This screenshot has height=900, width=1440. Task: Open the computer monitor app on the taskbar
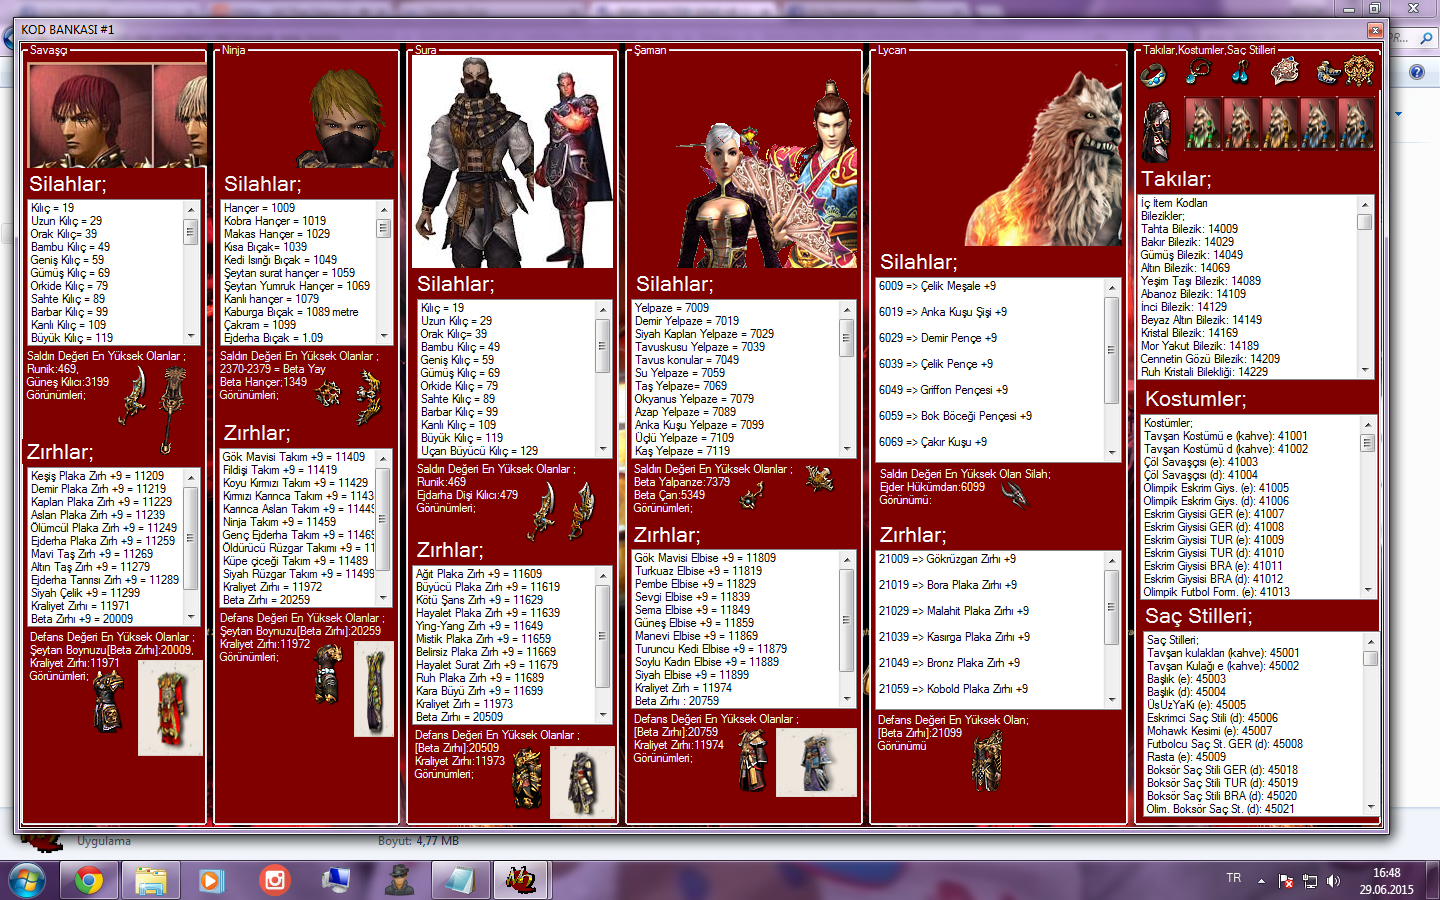(336, 880)
